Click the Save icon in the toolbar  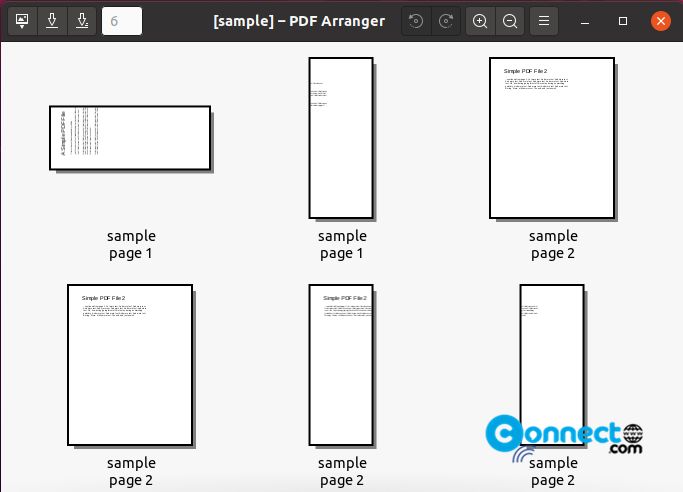tap(52, 21)
